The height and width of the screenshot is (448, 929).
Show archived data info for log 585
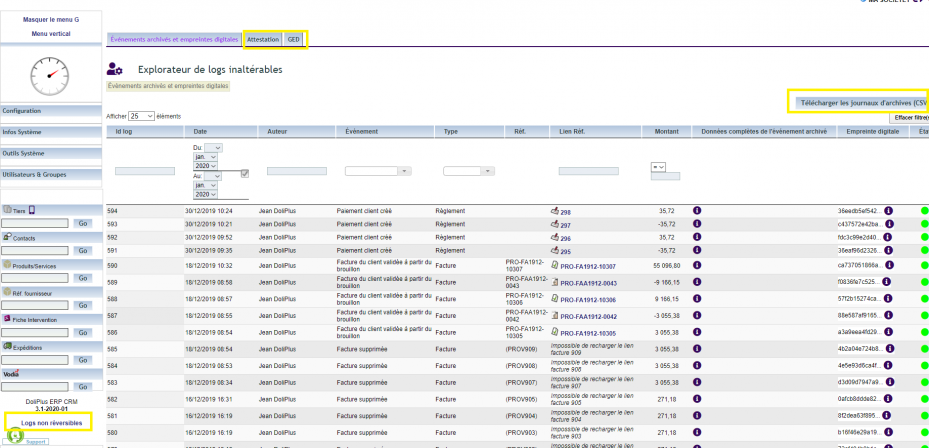697,348
